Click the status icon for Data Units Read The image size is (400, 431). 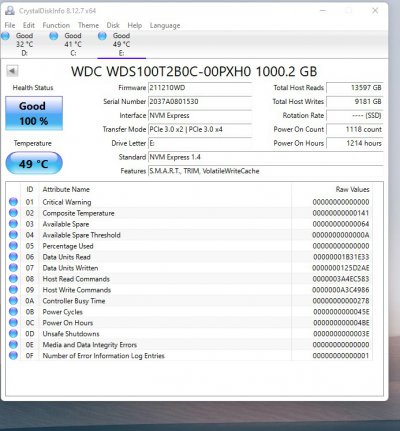tap(13, 257)
